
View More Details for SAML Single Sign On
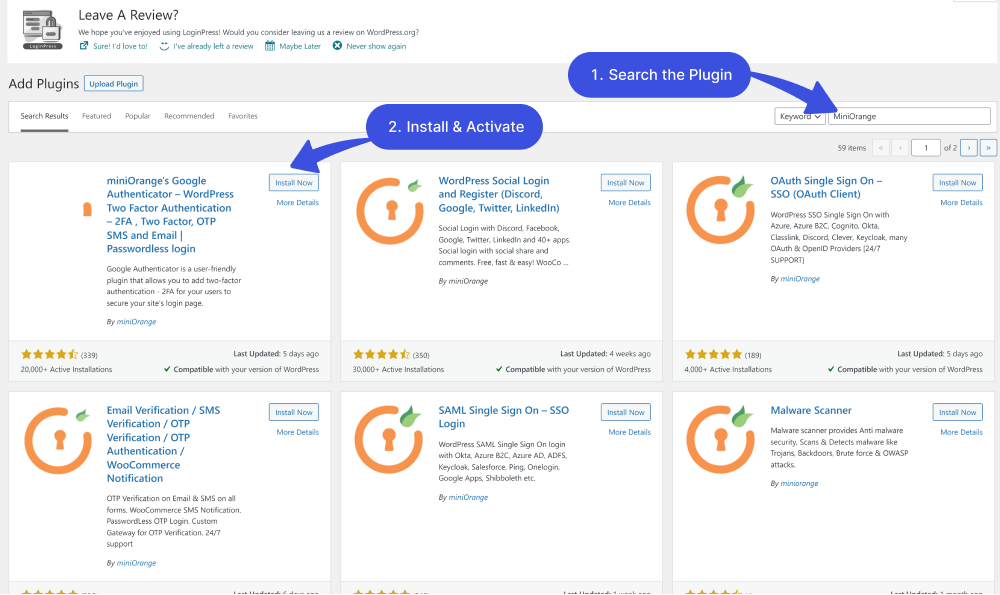pyautogui.click(x=629, y=432)
